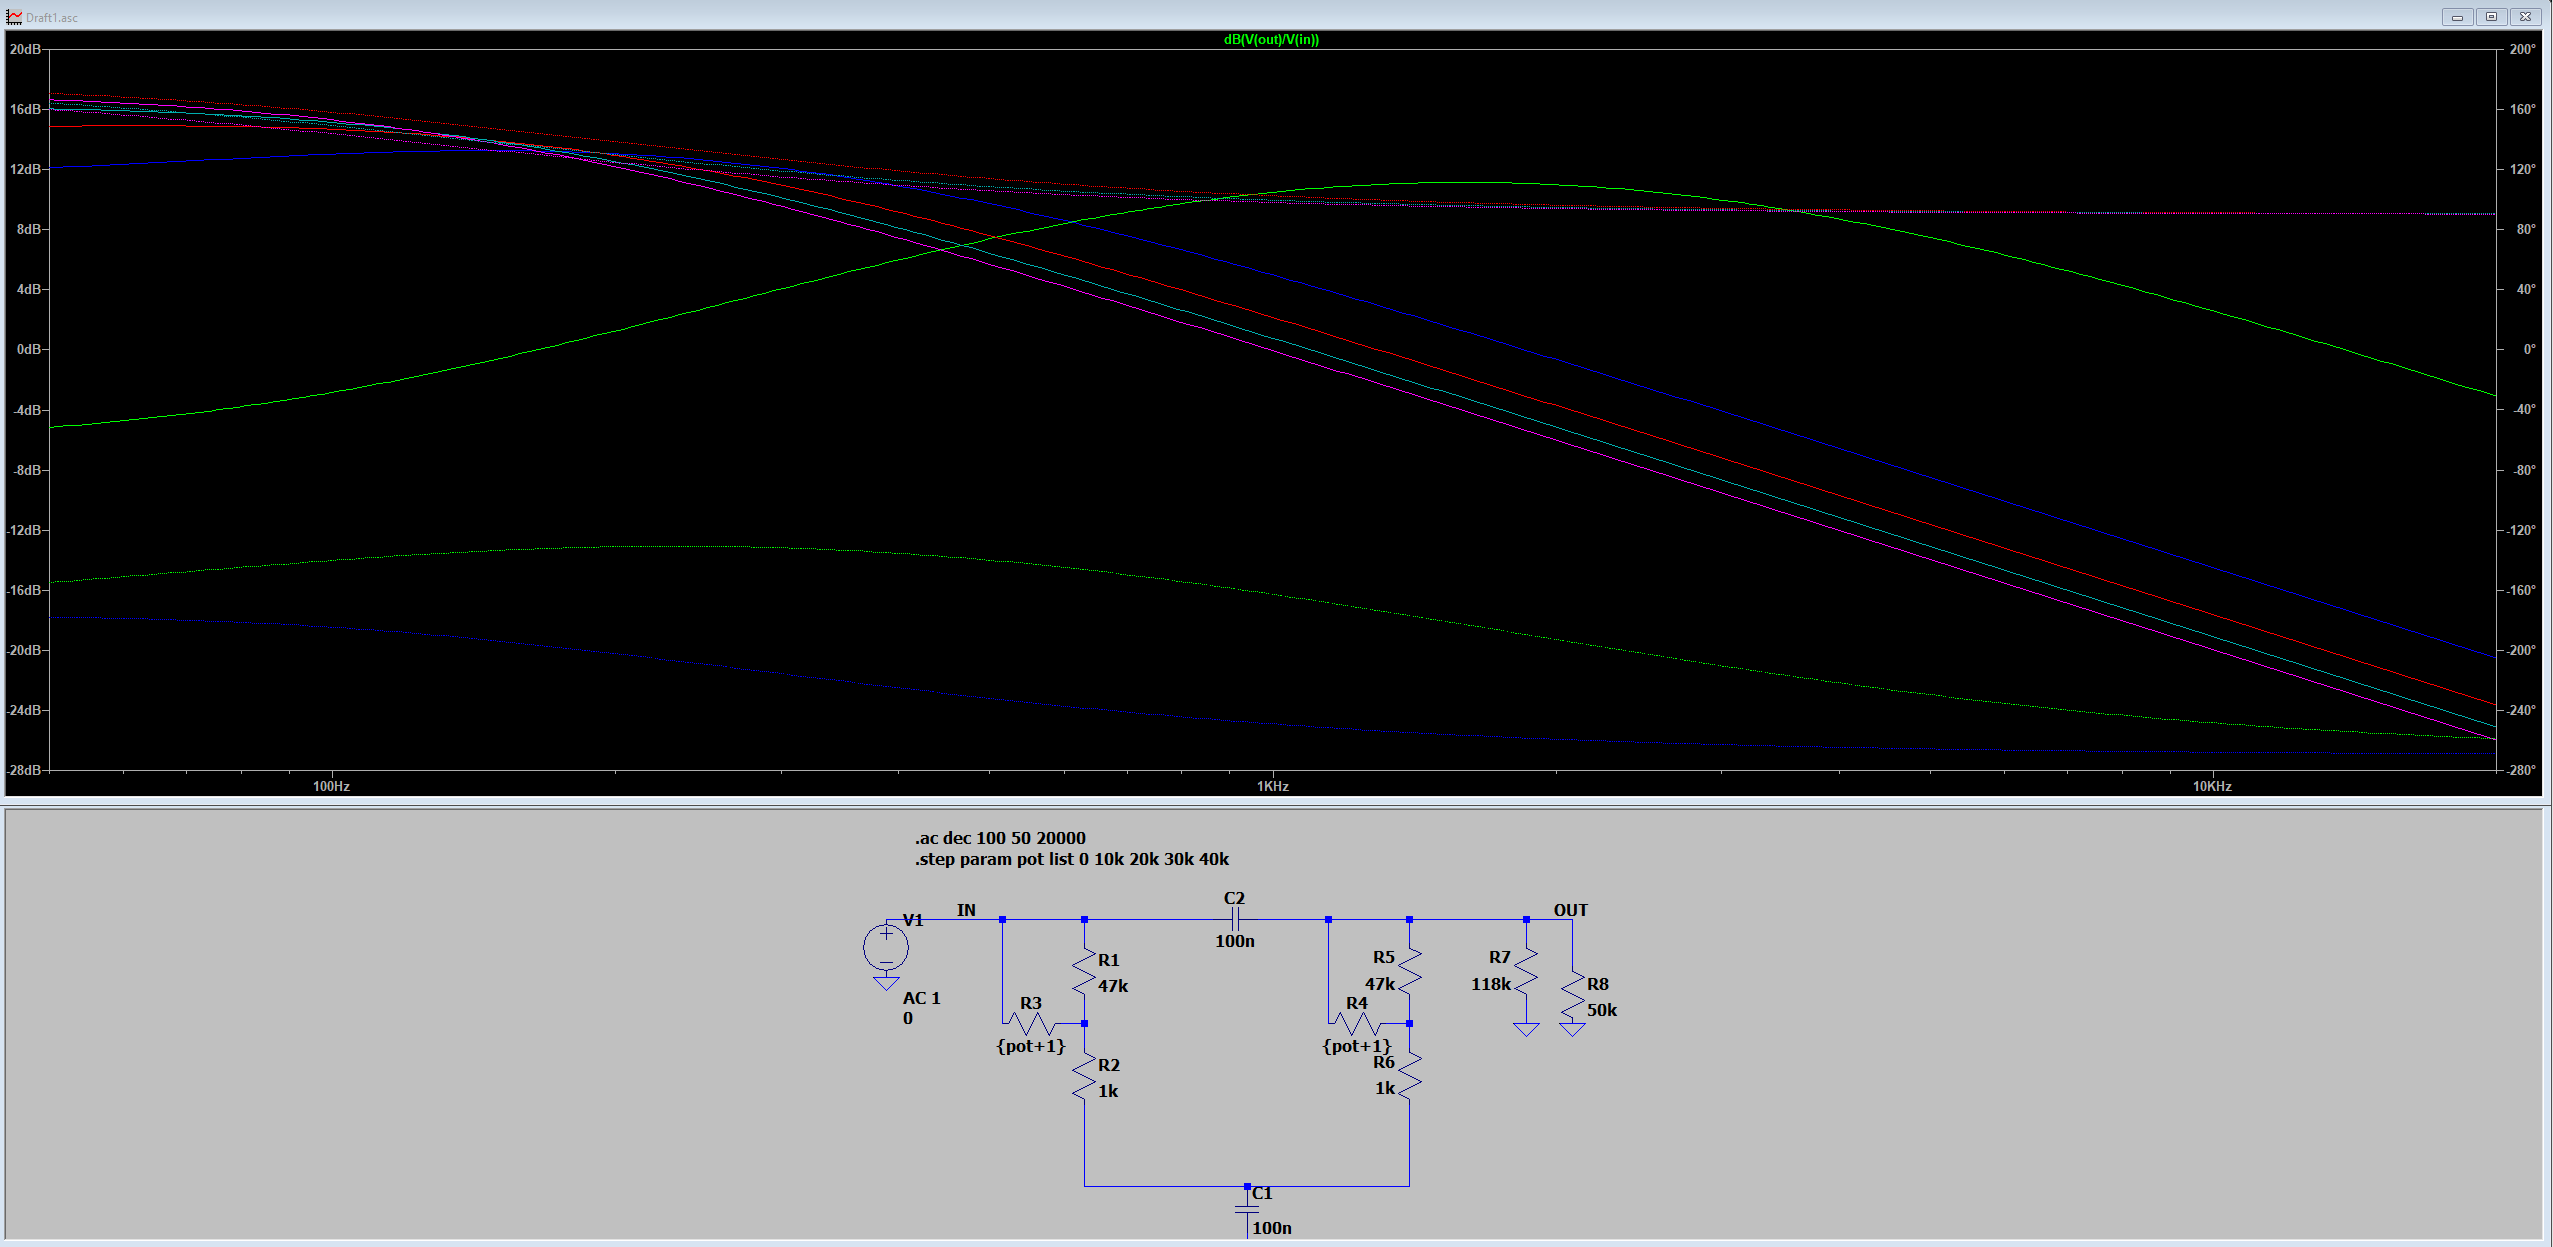Viewport: 2553px width, 1247px height.
Task: Click the -28dB label on the left axis
Action: (24, 770)
